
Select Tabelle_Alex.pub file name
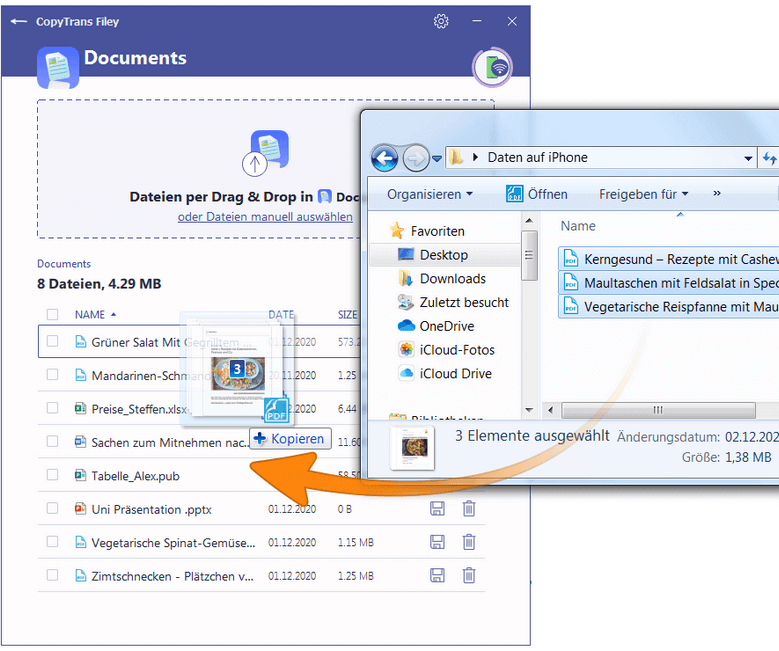click(136, 476)
